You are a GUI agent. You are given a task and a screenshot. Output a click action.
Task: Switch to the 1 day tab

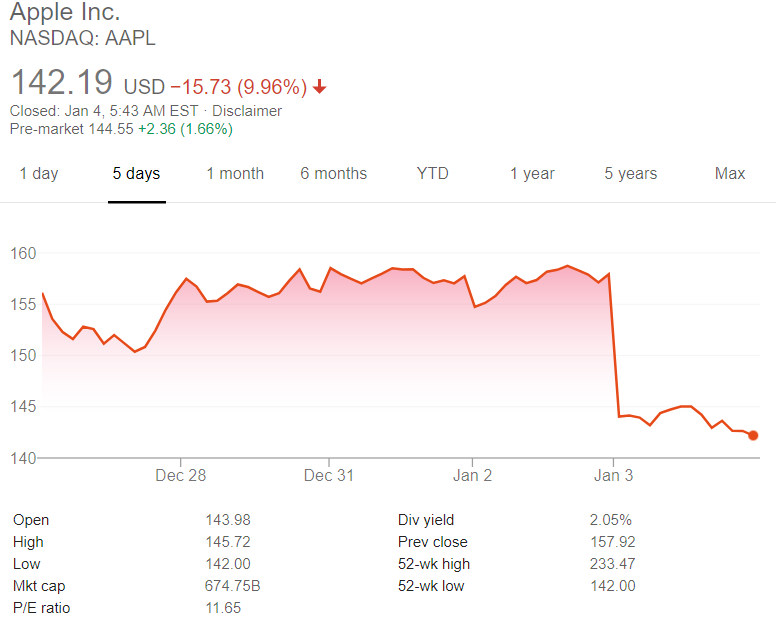[39, 174]
